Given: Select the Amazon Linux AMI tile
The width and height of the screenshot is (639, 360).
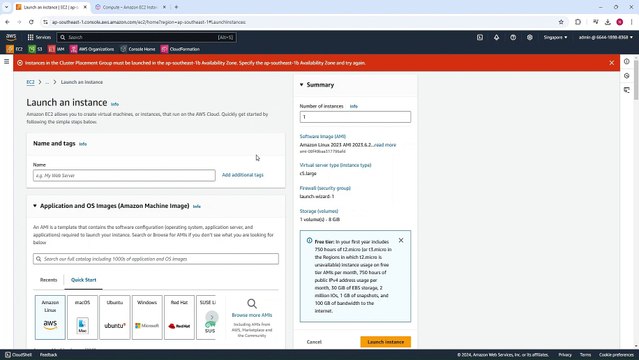Looking at the screenshot, I should tap(50, 317).
